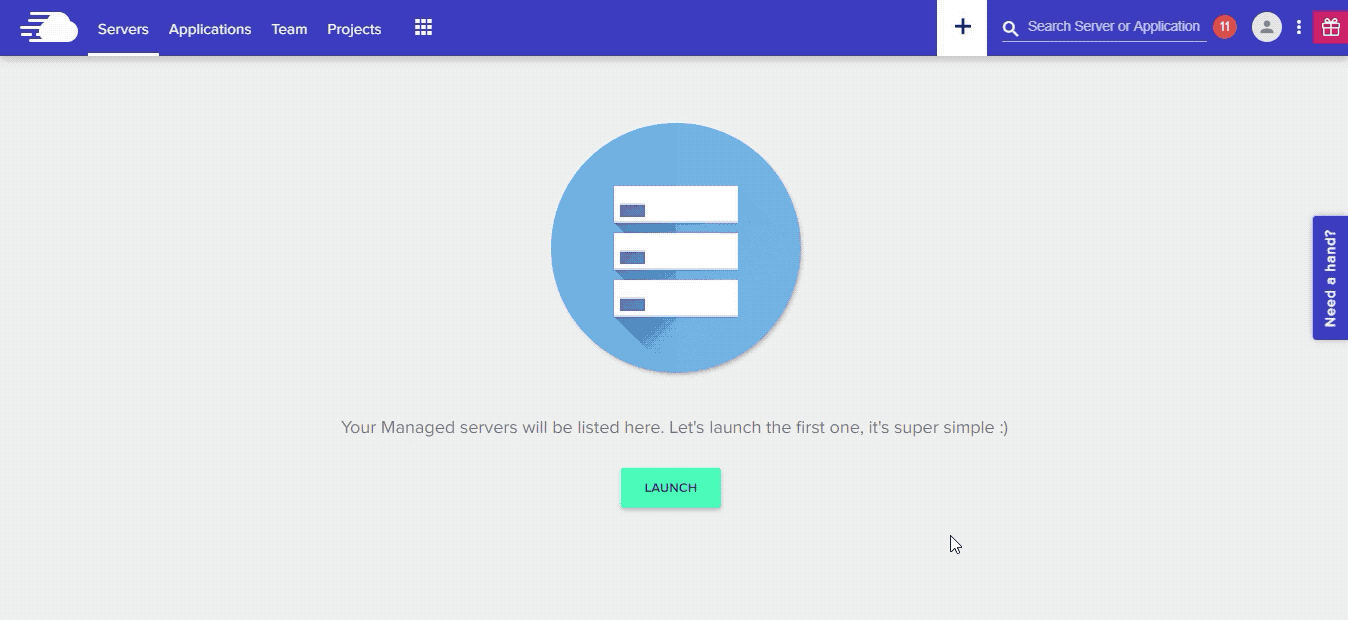The image size is (1348, 620).
Task: Select Projects in the top navigation
Action: coord(354,29)
